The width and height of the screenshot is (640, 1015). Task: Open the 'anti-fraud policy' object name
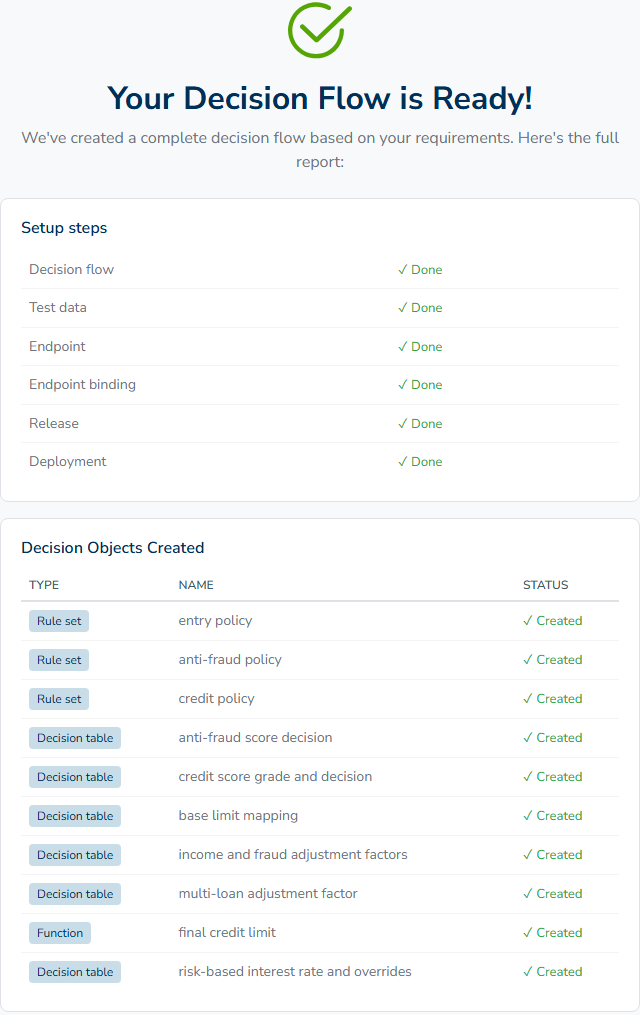(x=230, y=660)
